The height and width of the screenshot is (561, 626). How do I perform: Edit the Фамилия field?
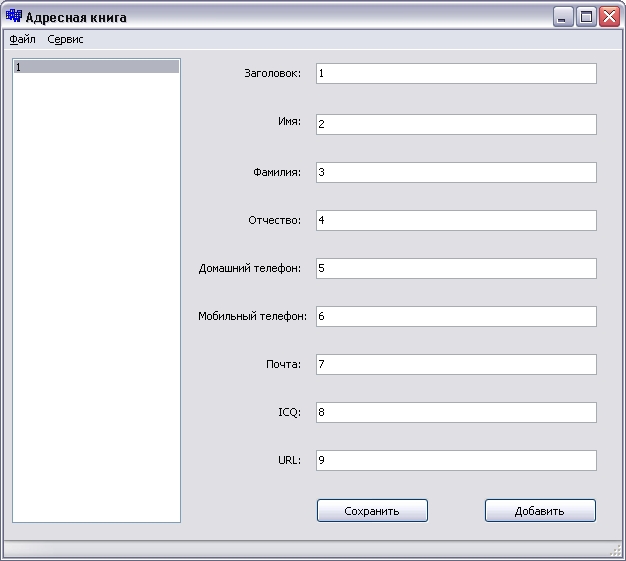[x=456, y=172]
